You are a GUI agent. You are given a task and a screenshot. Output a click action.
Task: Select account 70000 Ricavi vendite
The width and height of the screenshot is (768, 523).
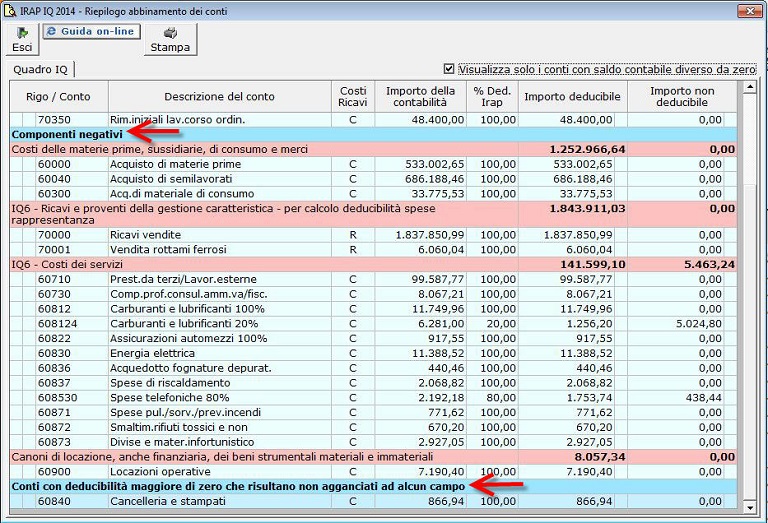(373, 235)
